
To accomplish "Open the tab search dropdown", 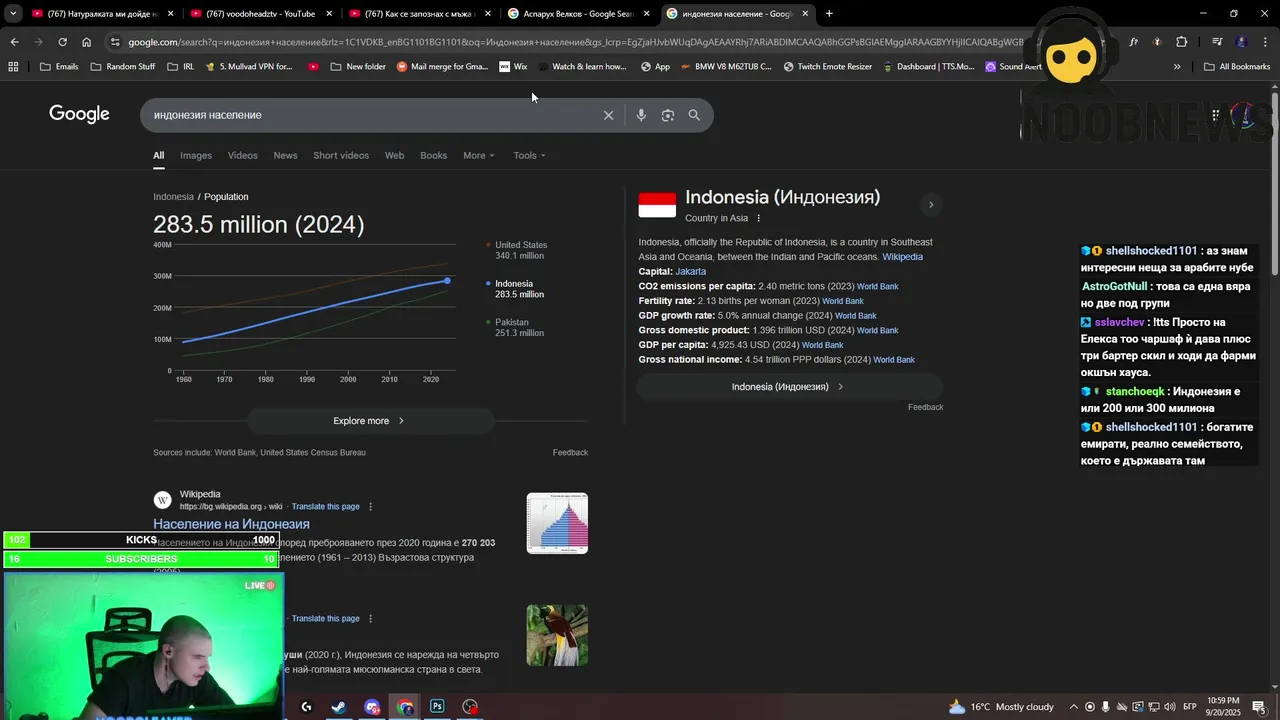I will pos(13,14).
